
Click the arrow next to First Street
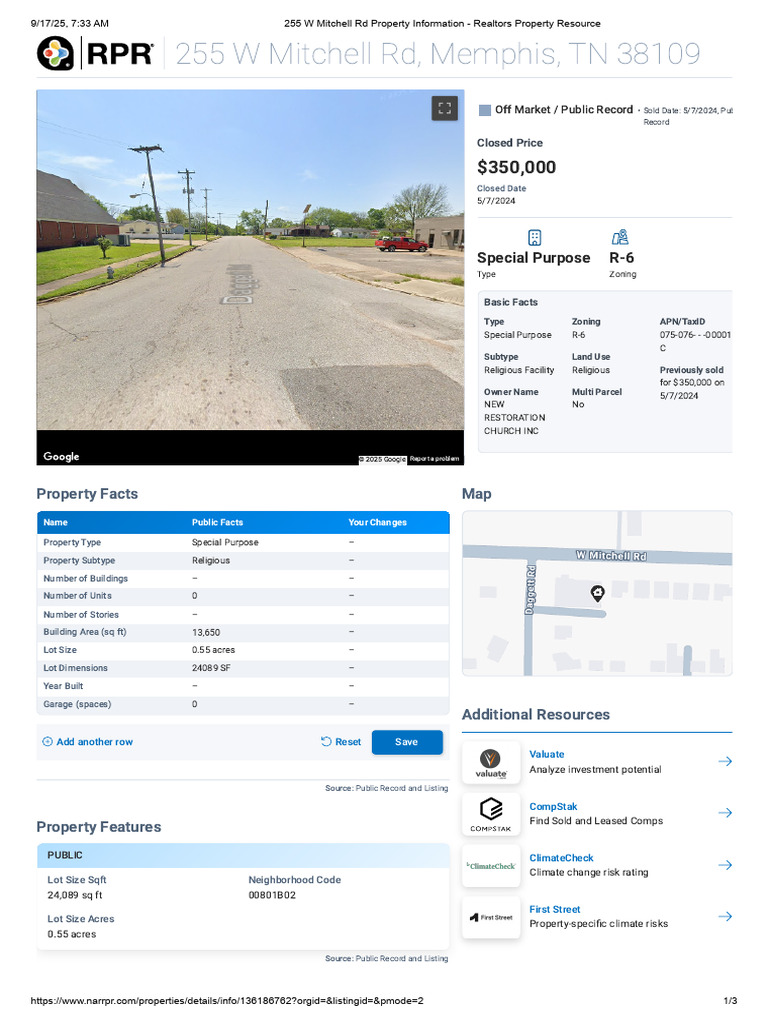[724, 916]
